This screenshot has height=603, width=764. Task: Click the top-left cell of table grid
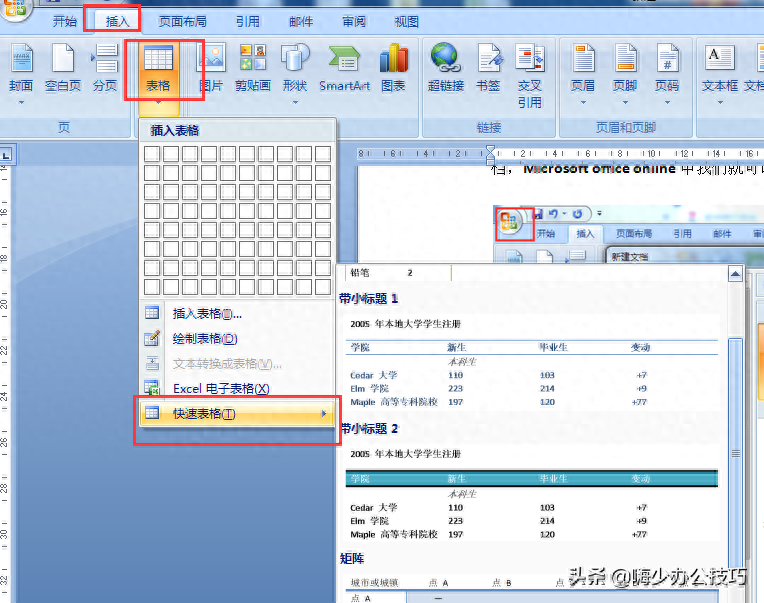click(x=152, y=154)
